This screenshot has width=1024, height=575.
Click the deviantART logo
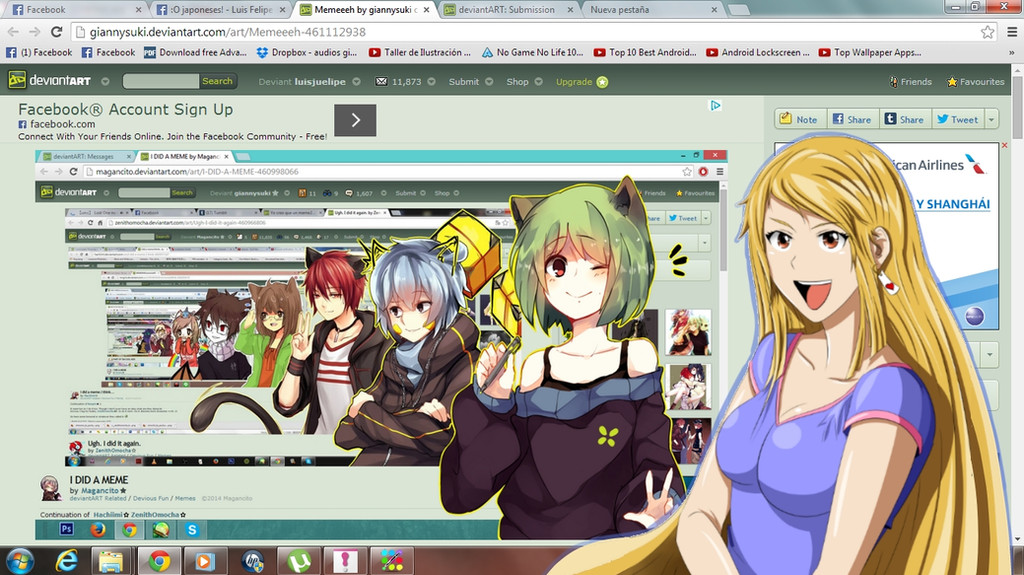[x=50, y=80]
